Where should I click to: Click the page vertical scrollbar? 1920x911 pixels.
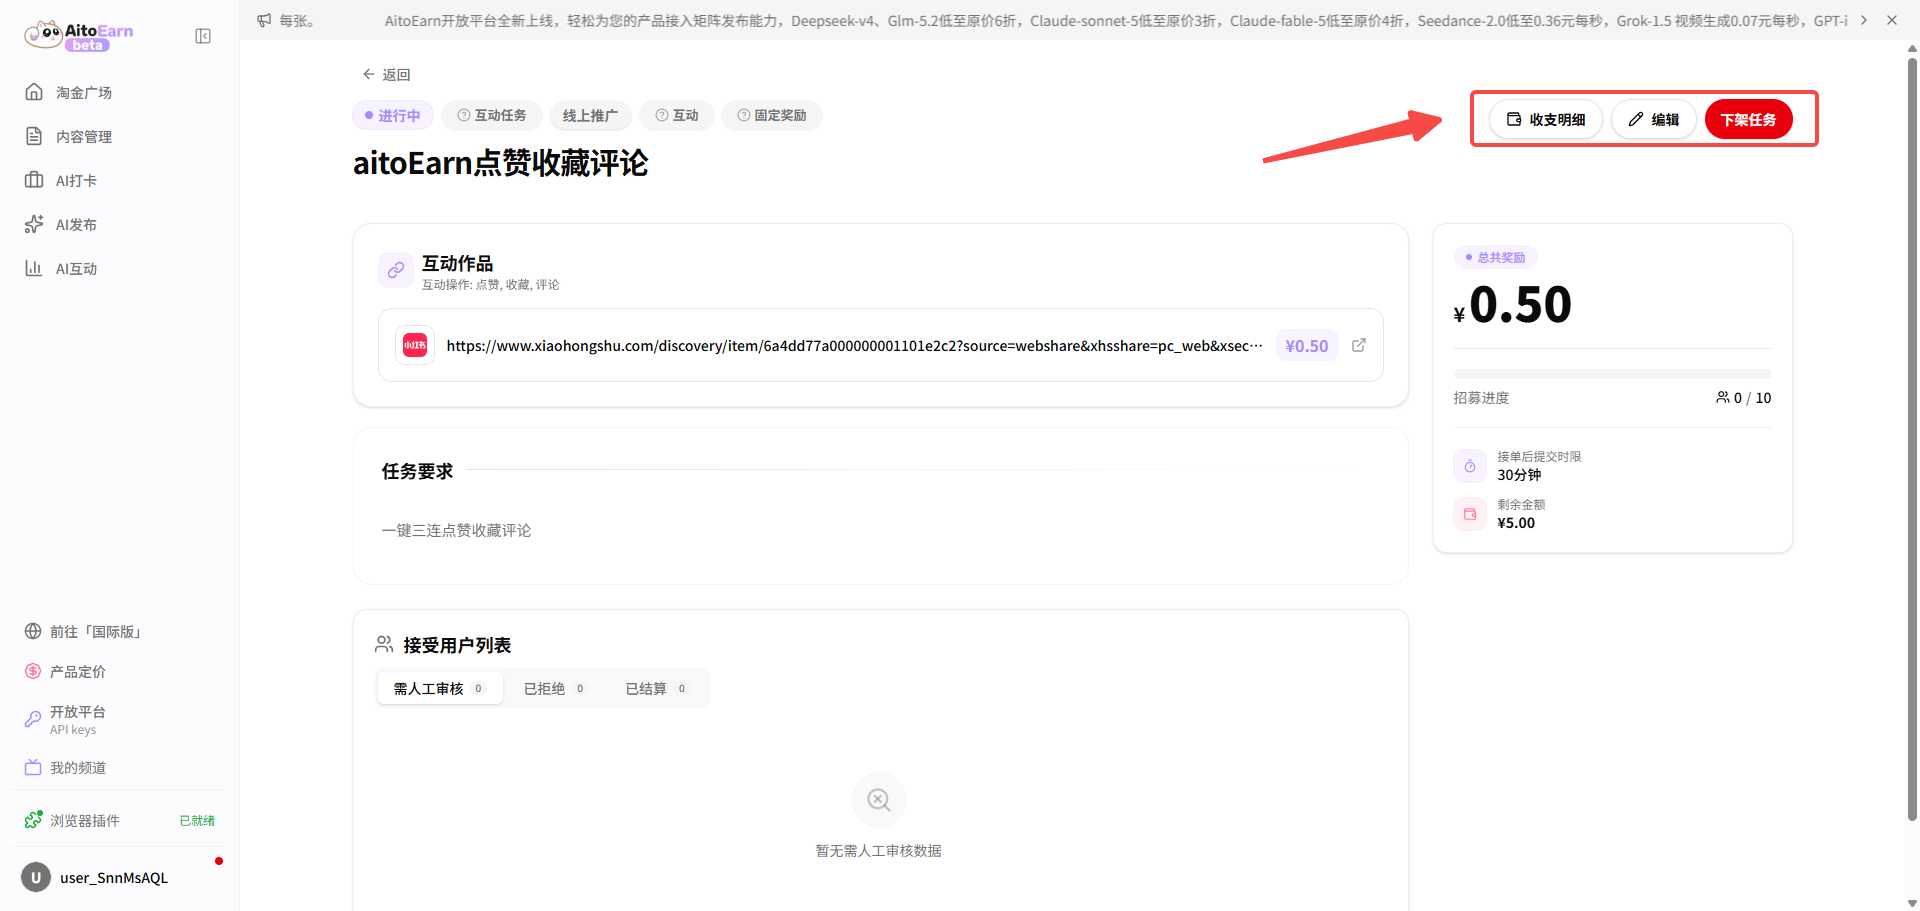1912,440
